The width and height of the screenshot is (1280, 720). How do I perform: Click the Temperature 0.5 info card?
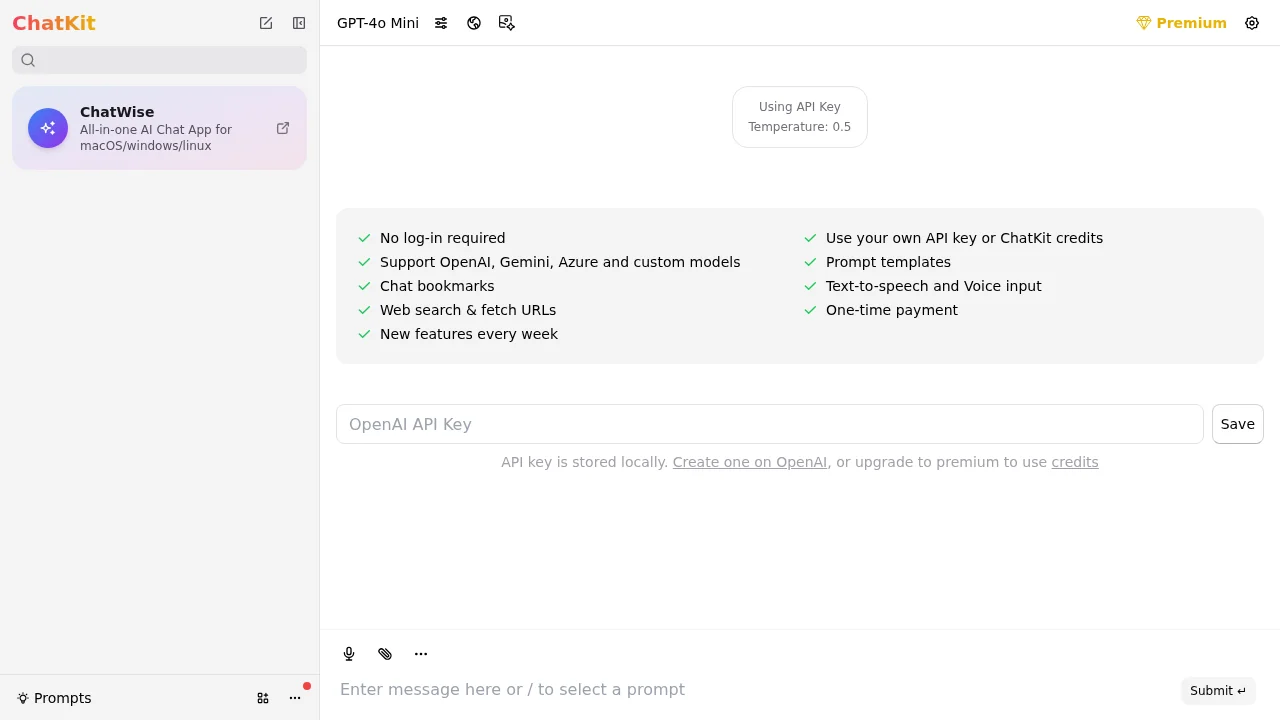(x=799, y=116)
